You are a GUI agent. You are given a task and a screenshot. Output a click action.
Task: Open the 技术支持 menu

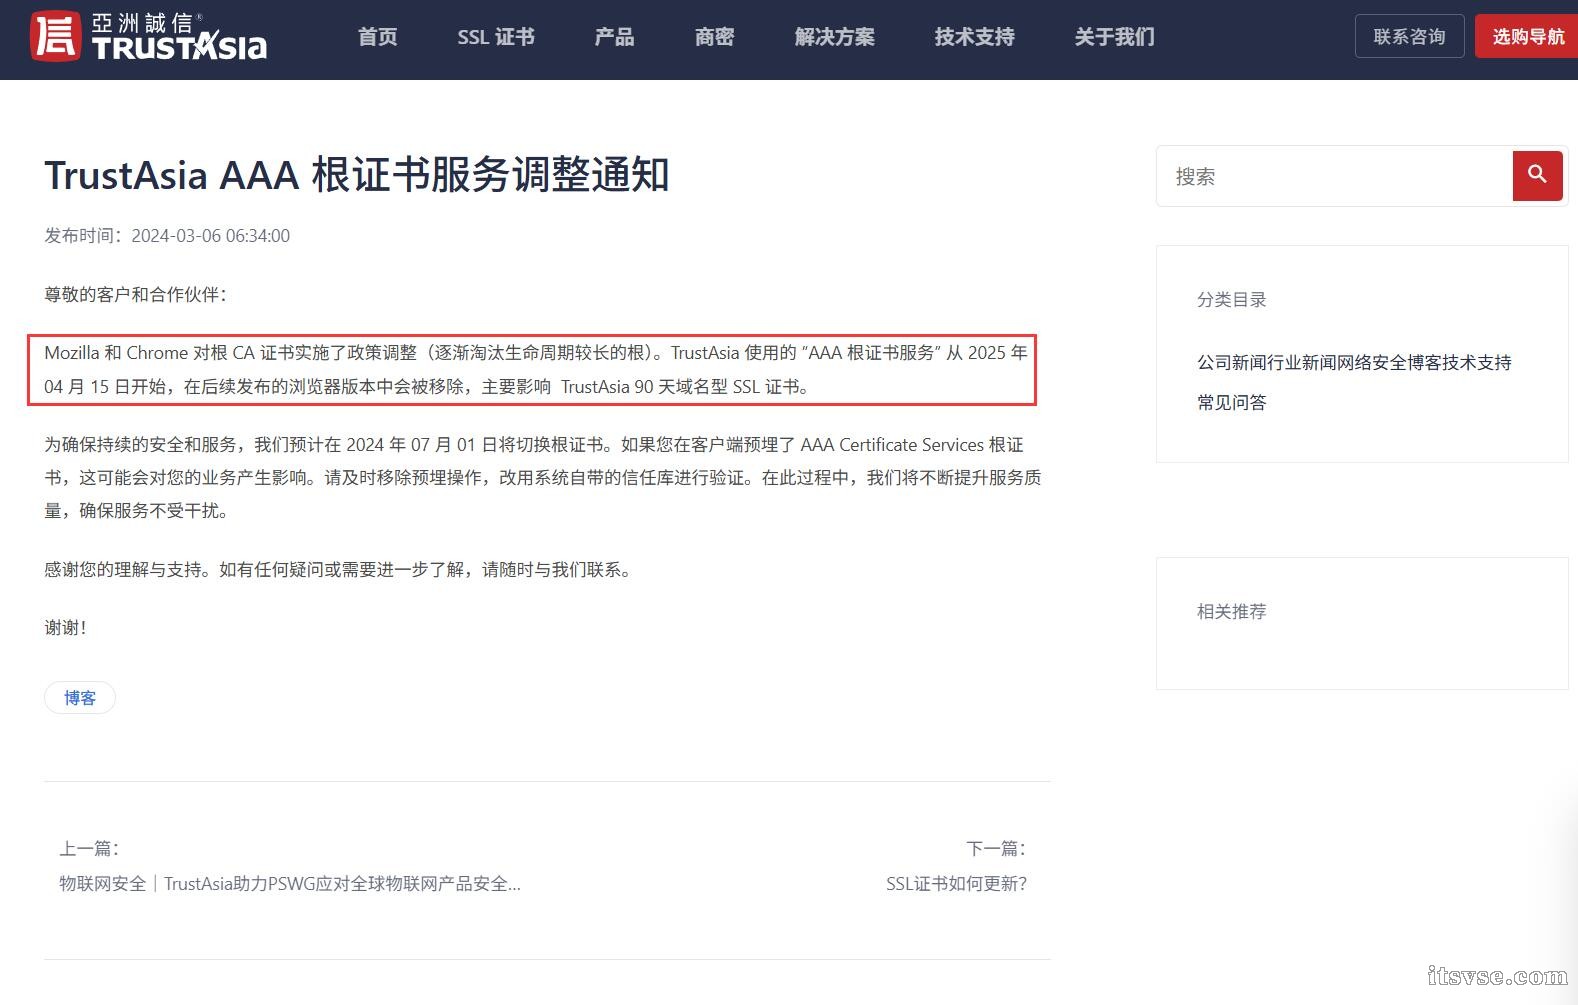pos(974,37)
